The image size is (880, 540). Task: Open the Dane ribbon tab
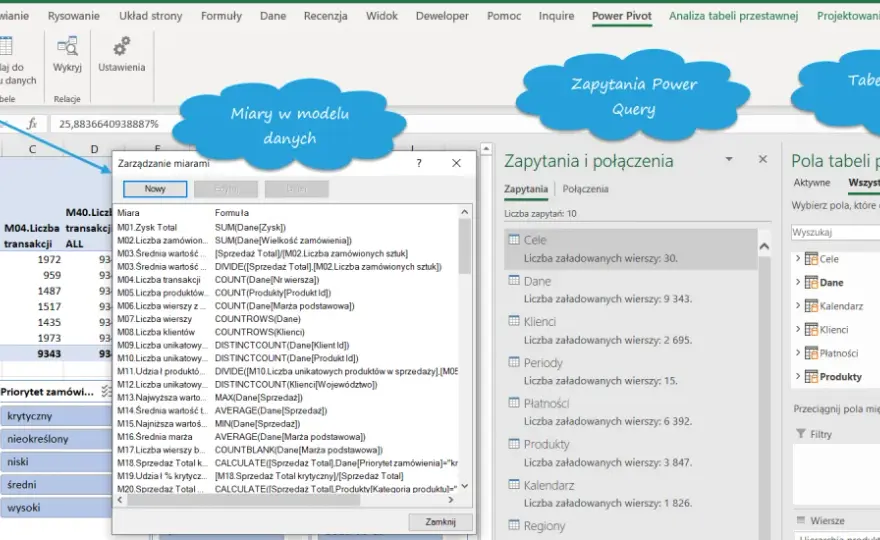coord(273,16)
